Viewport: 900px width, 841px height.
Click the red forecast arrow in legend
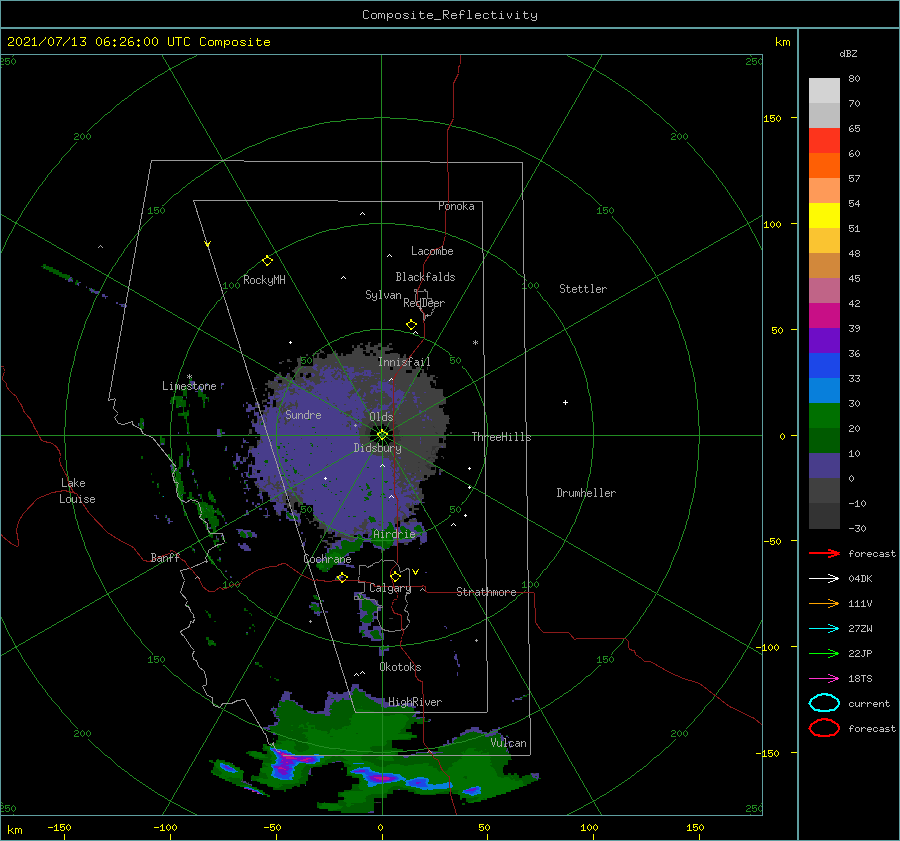[824, 553]
